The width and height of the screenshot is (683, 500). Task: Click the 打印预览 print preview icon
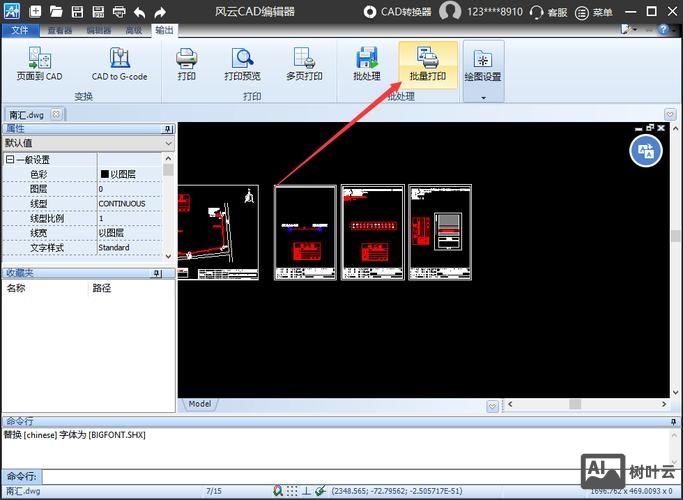pyautogui.click(x=242, y=64)
